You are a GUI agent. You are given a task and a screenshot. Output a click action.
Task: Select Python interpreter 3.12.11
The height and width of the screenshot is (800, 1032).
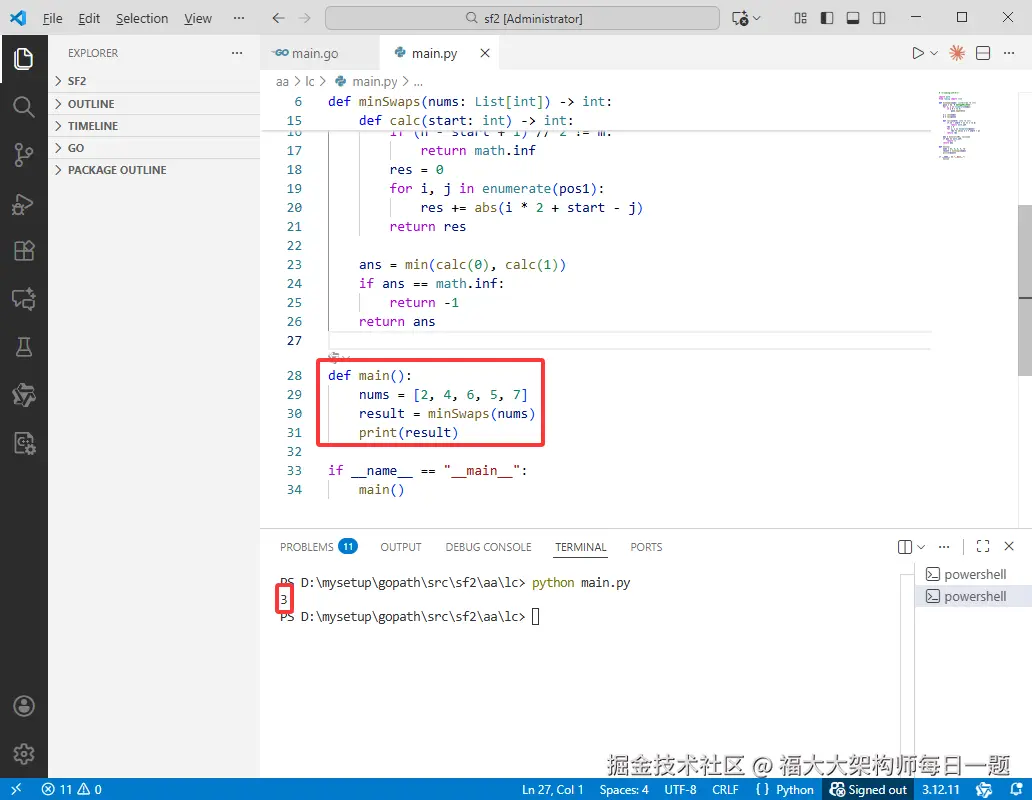point(941,789)
